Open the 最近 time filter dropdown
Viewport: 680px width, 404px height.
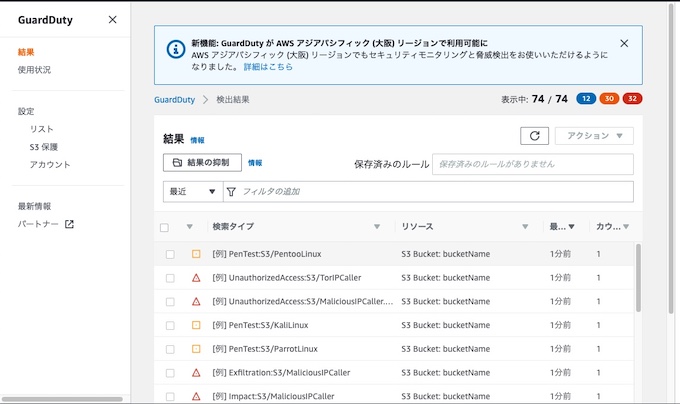point(193,192)
